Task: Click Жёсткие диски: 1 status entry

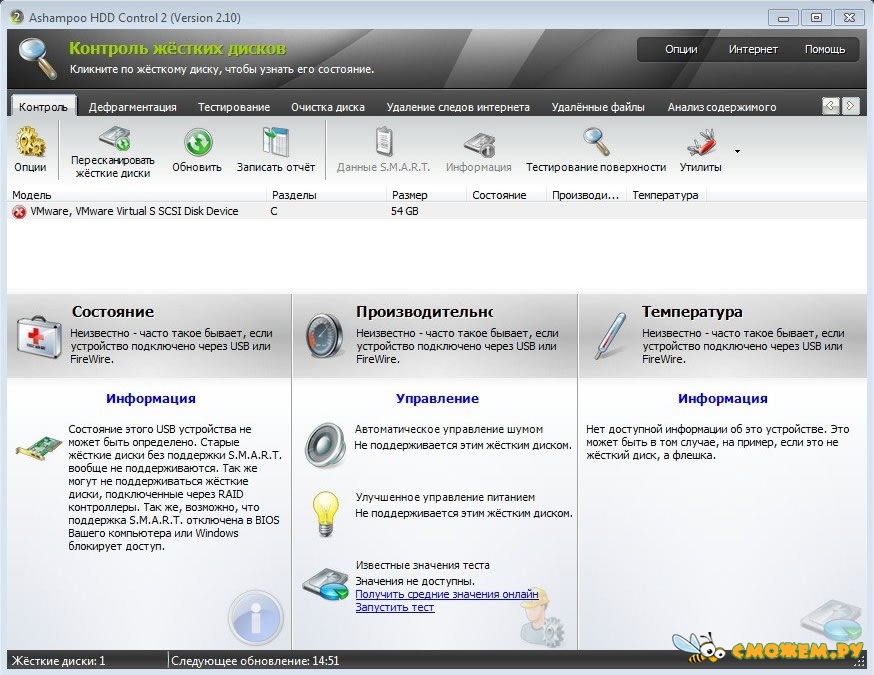Action: 59,661
